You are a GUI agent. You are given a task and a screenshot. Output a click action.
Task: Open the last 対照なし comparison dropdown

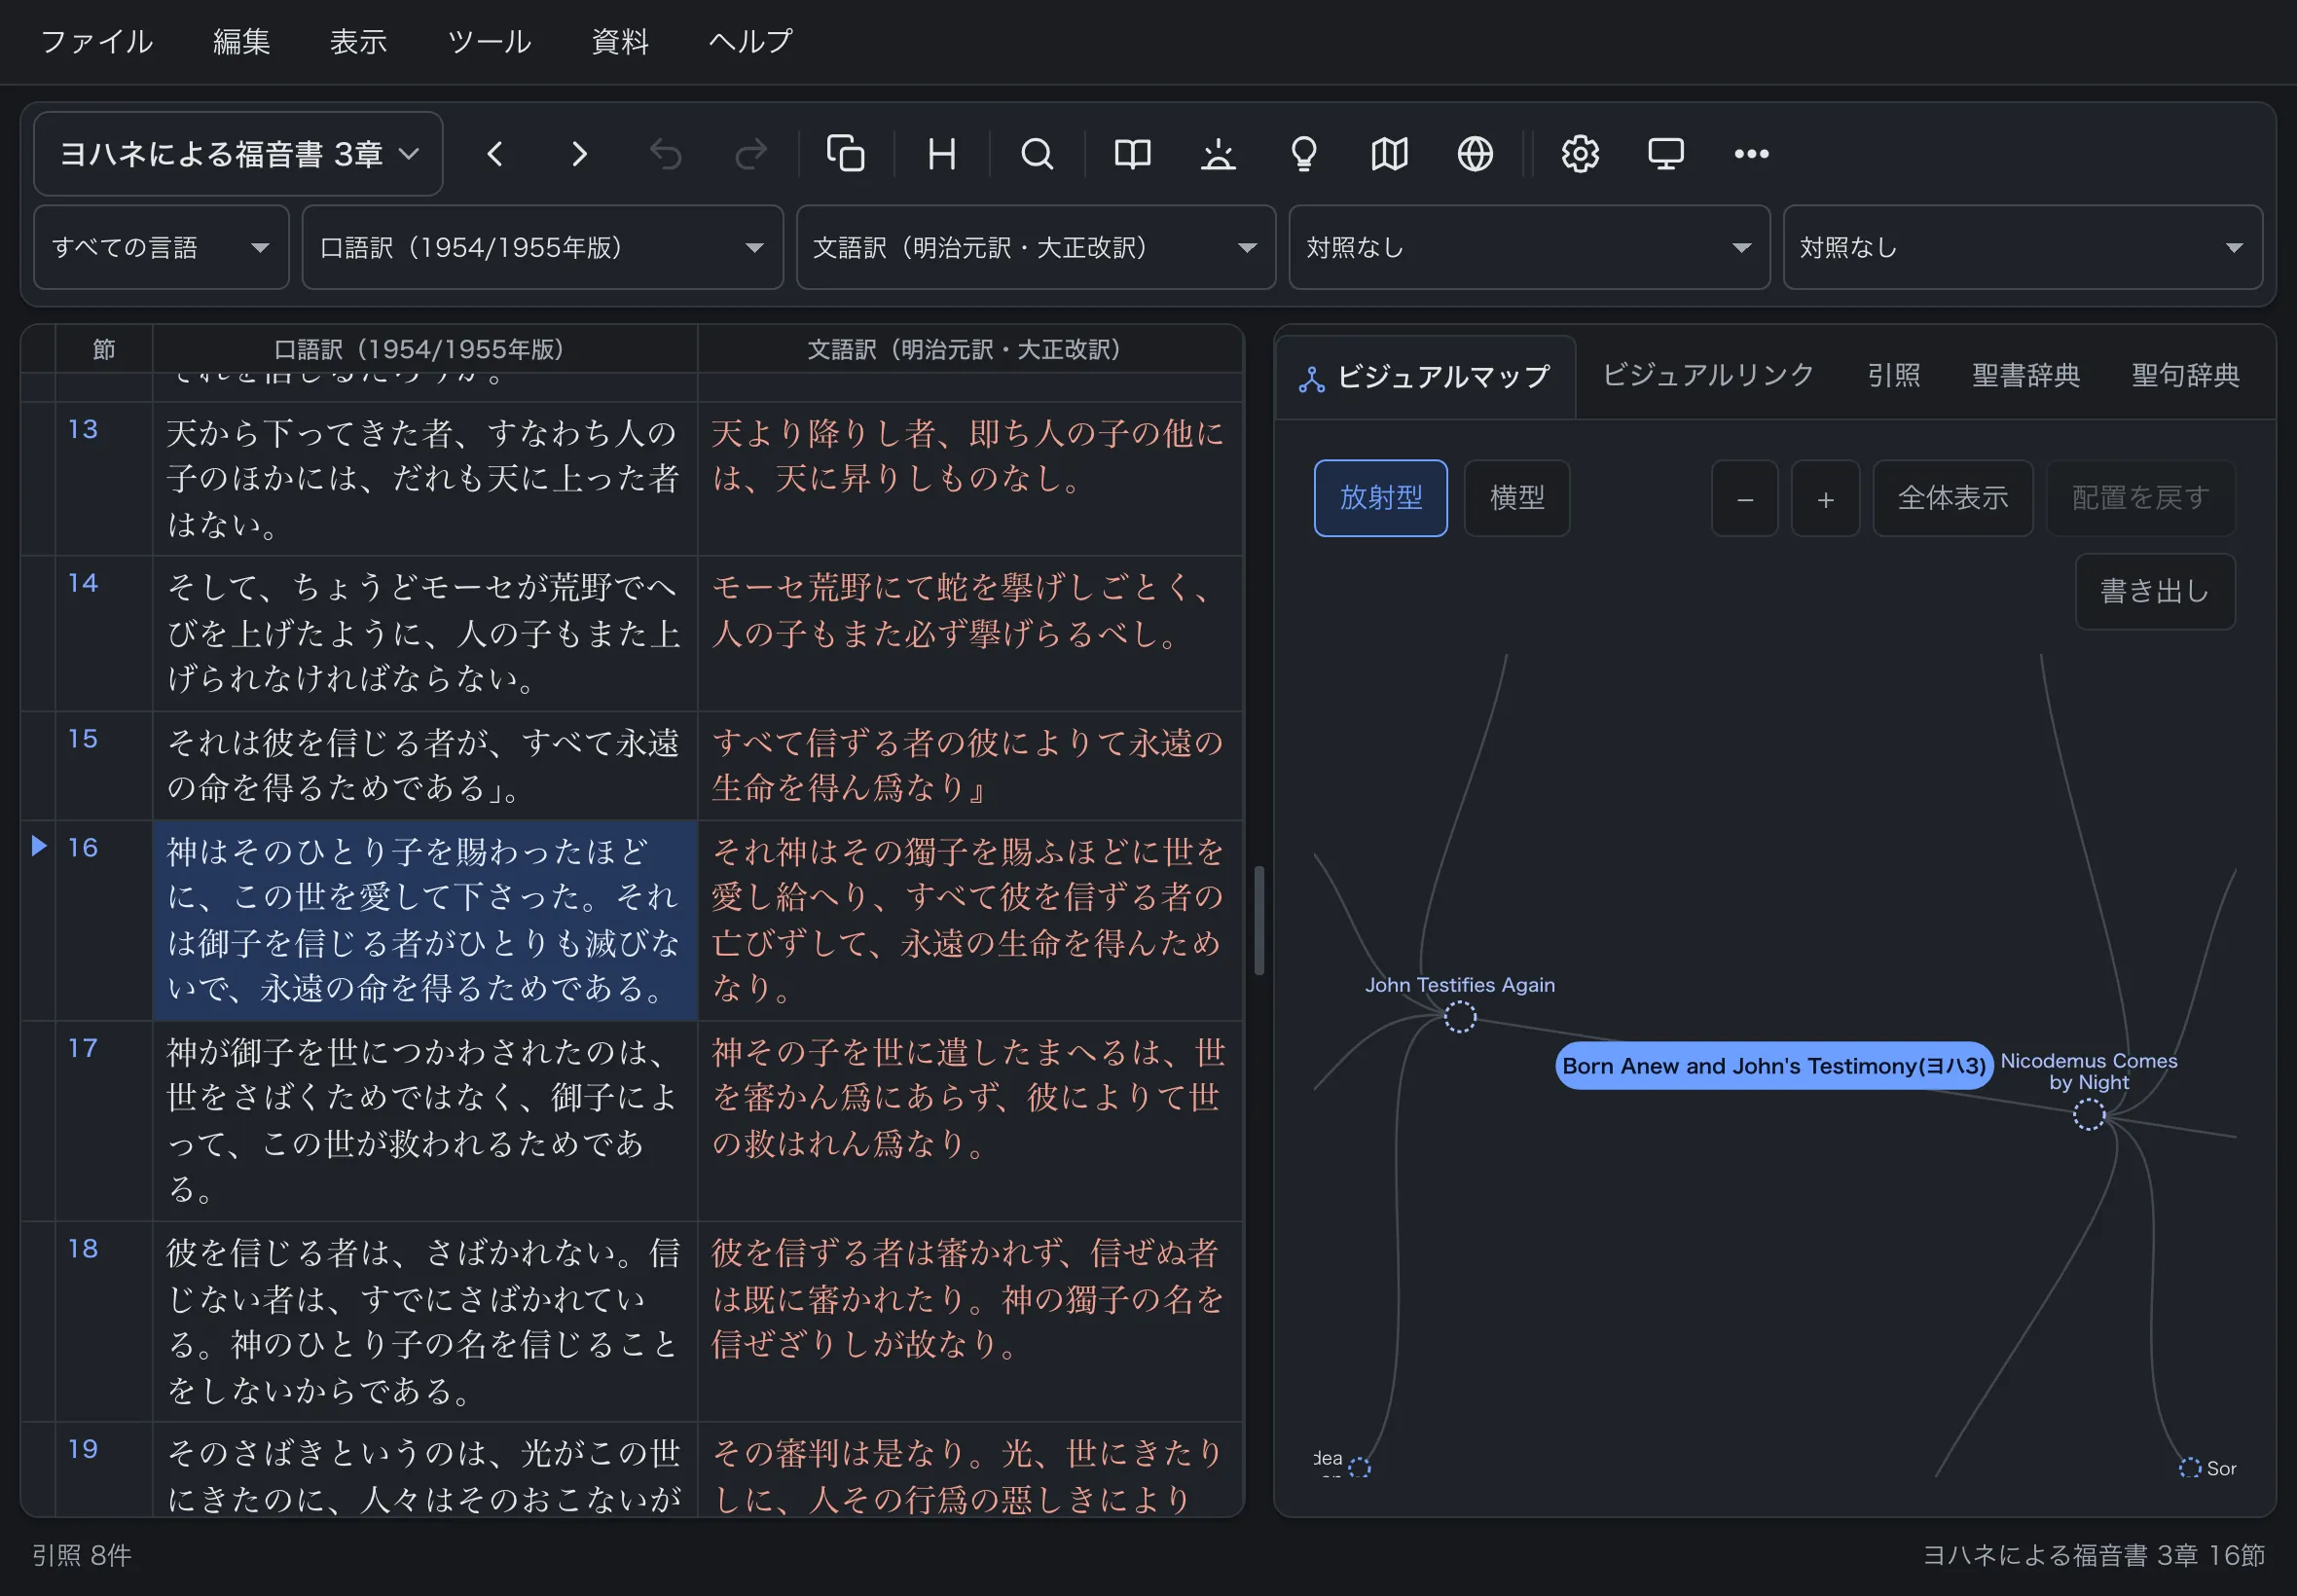2022,247
